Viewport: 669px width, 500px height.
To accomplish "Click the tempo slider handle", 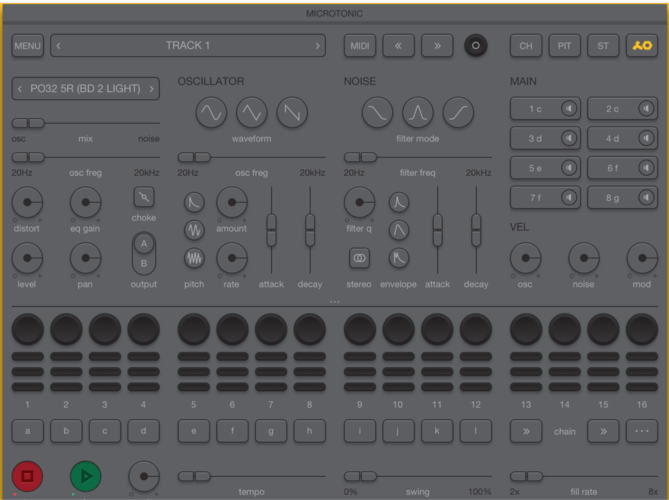I will pyautogui.click(x=195, y=476).
